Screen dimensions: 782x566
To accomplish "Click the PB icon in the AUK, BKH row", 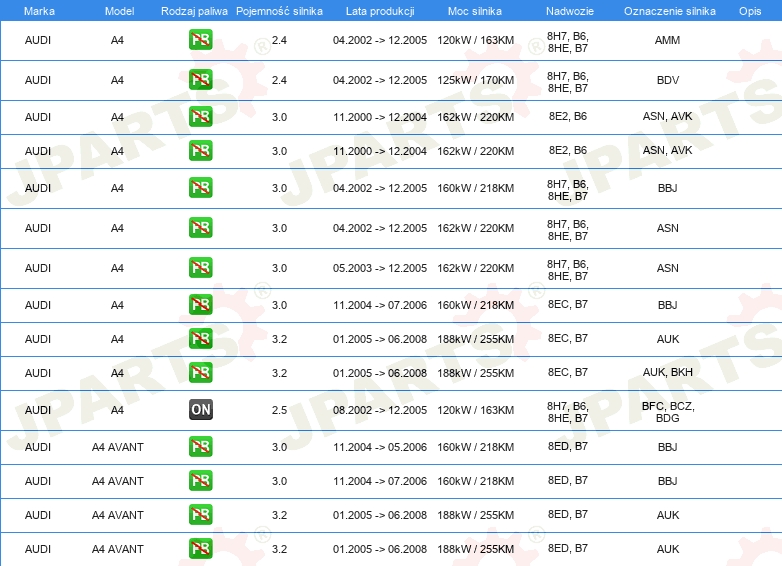I will (200, 373).
